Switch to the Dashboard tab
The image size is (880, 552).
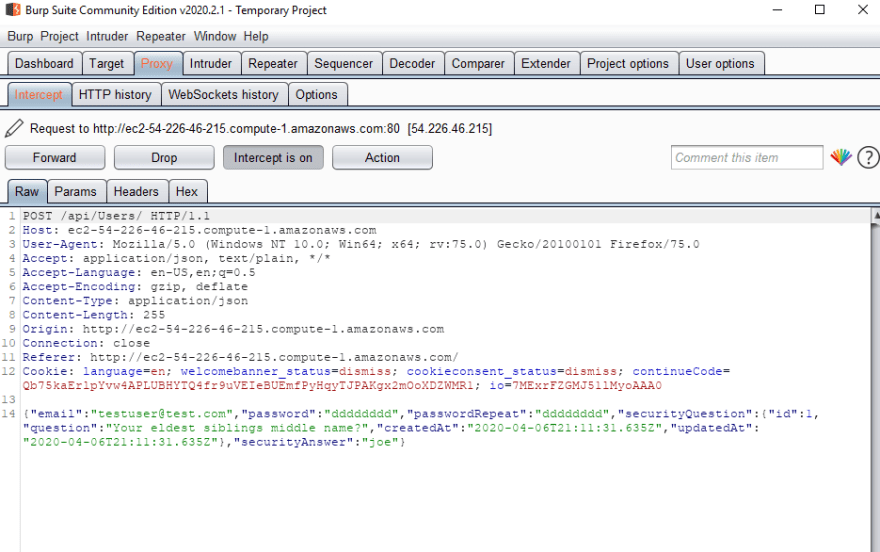[44, 63]
